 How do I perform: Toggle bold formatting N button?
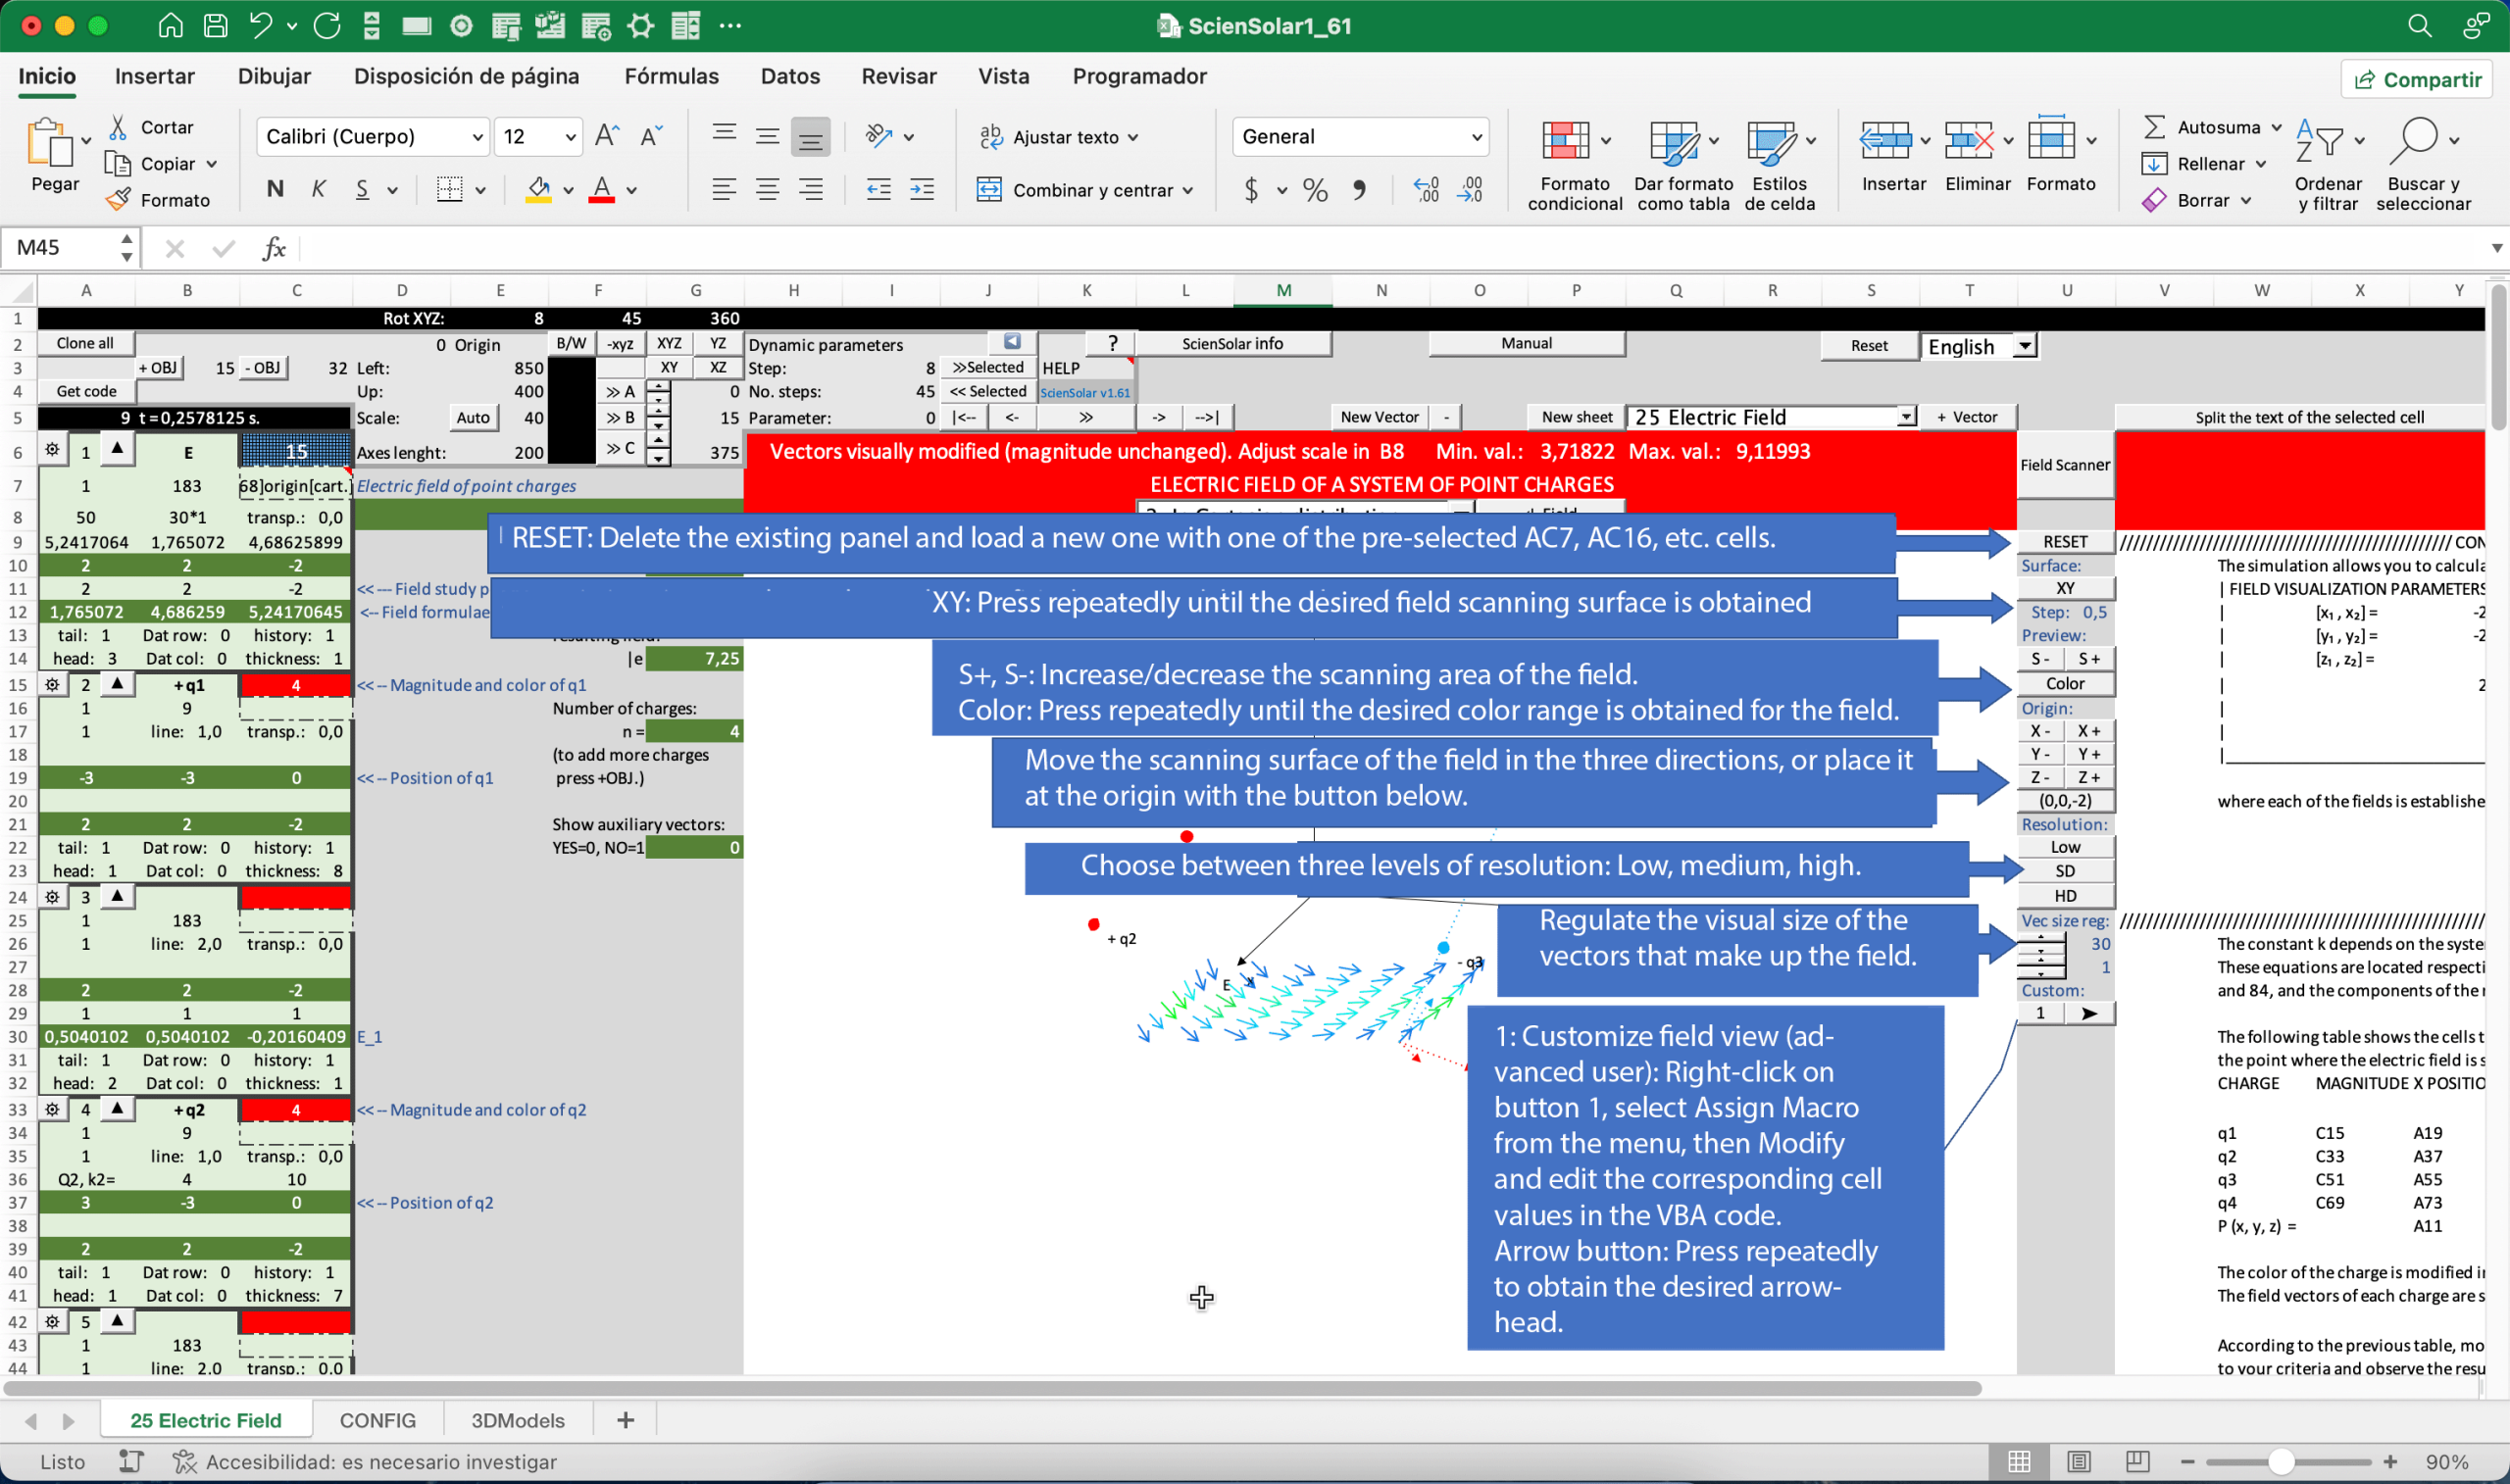(275, 190)
